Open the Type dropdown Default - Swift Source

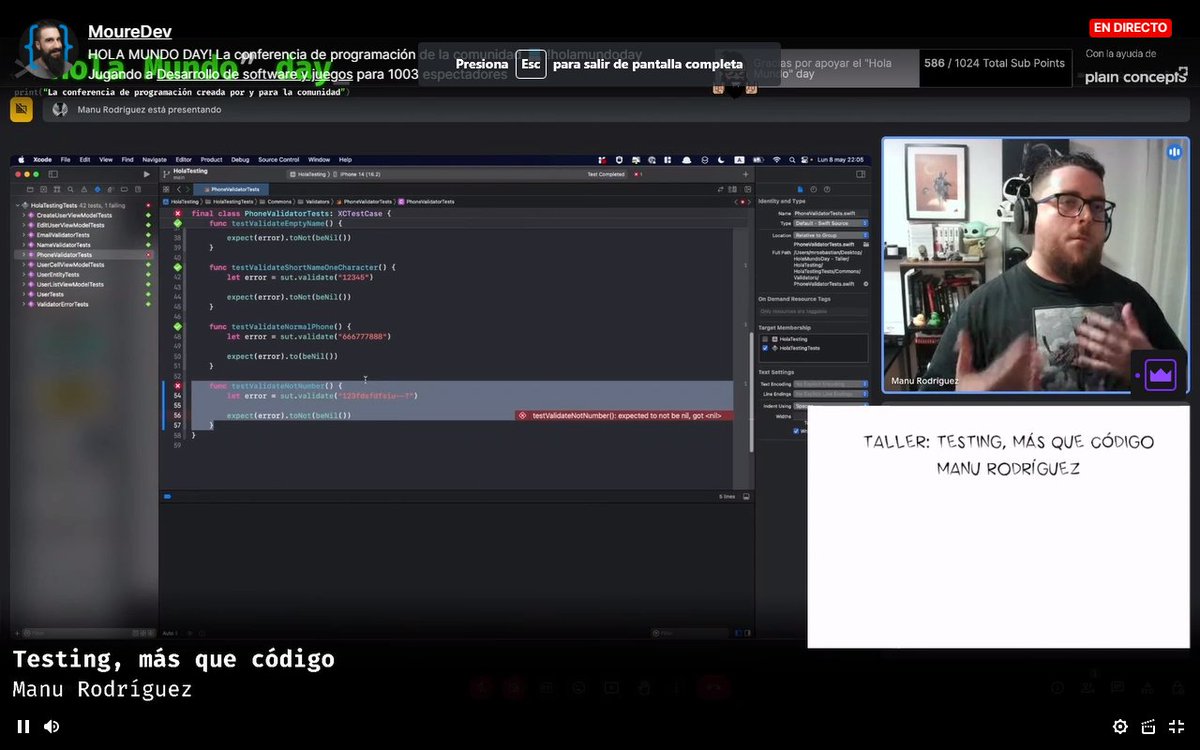(x=831, y=223)
